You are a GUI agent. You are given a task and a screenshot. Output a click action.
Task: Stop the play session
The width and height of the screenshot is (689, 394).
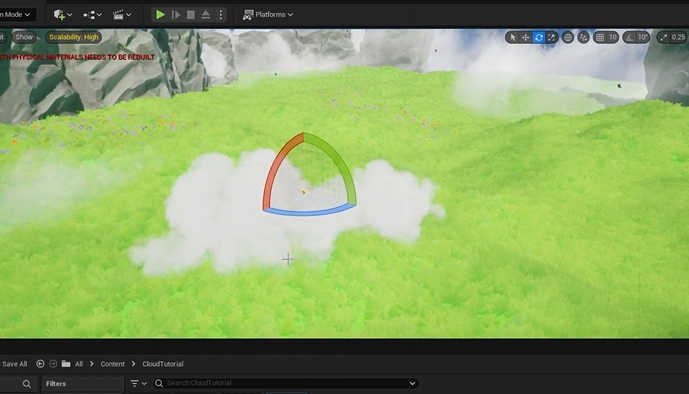tap(191, 14)
